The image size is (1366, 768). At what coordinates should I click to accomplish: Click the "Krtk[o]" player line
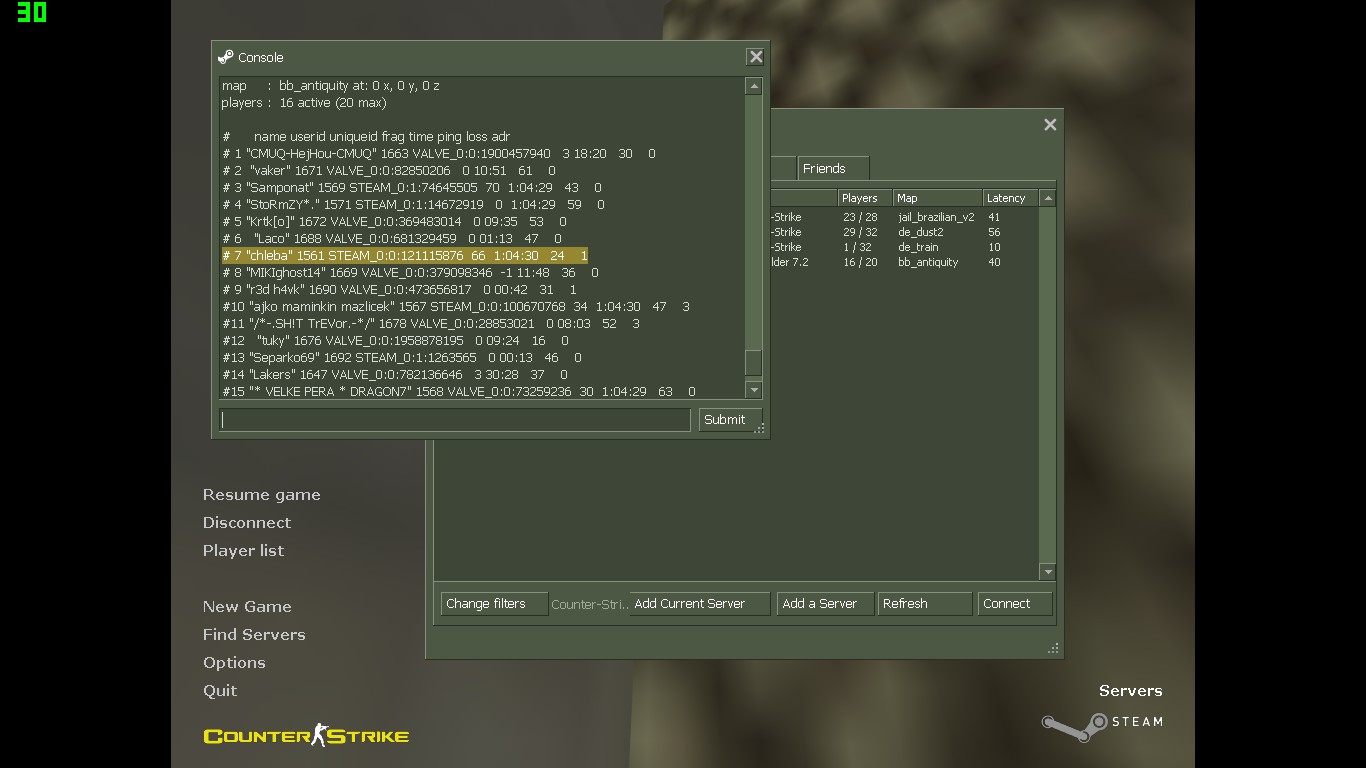(395, 222)
